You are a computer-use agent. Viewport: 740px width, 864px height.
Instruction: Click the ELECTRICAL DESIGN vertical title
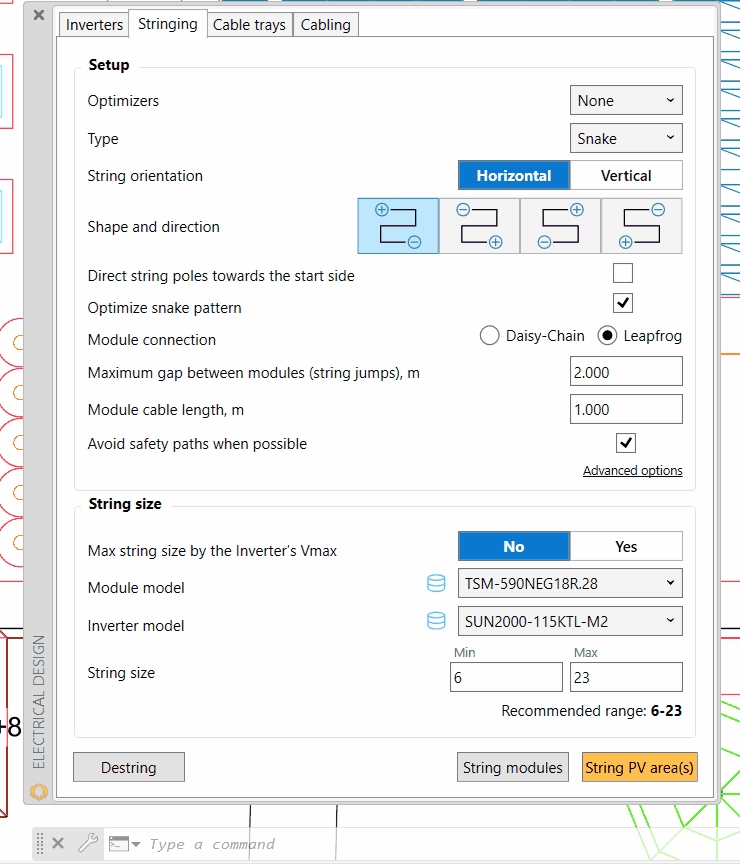[x=39, y=702]
